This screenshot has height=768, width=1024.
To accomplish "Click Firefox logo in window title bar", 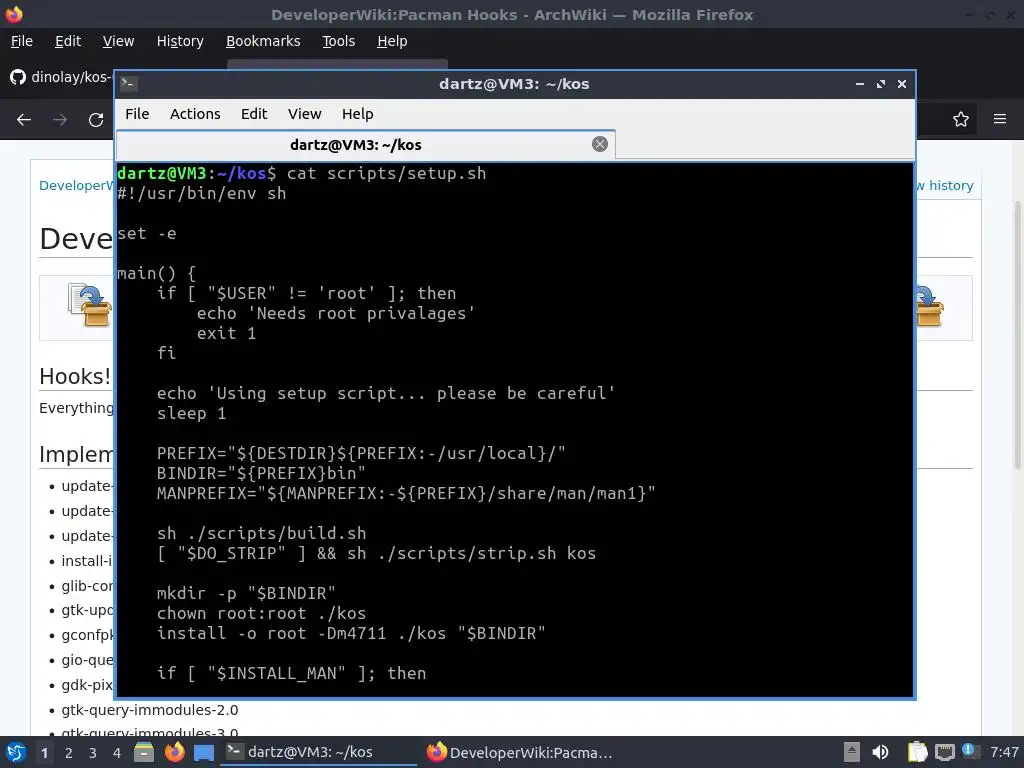I will (x=14, y=14).
